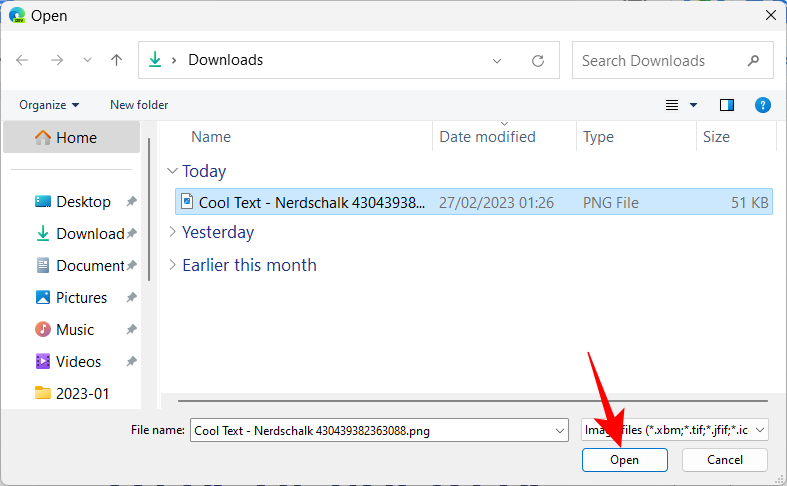Open the Organize dropdown menu
Image resolution: width=787 pixels, height=486 pixels.
pyautogui.click(x=48, y=105)
